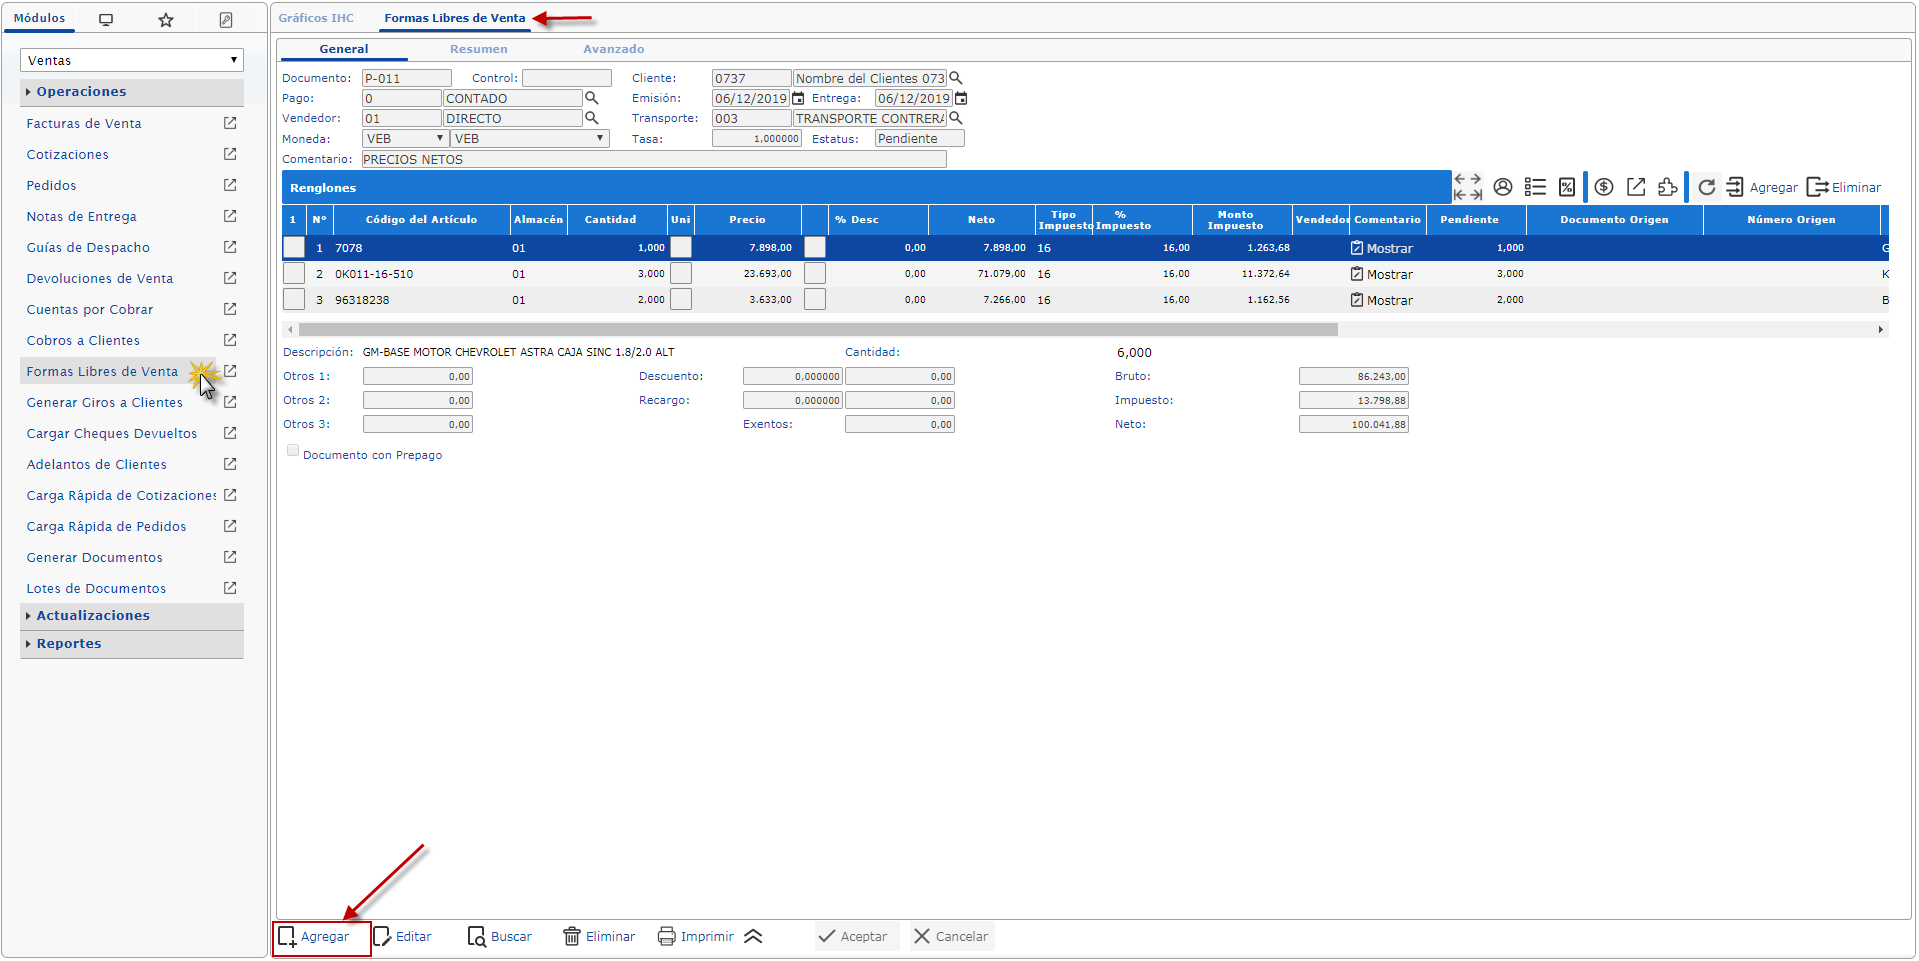The width and height of the screenshot is (1919, 961).
Task: Switch to the Resumen tab
Action: (x=478, y=49)
